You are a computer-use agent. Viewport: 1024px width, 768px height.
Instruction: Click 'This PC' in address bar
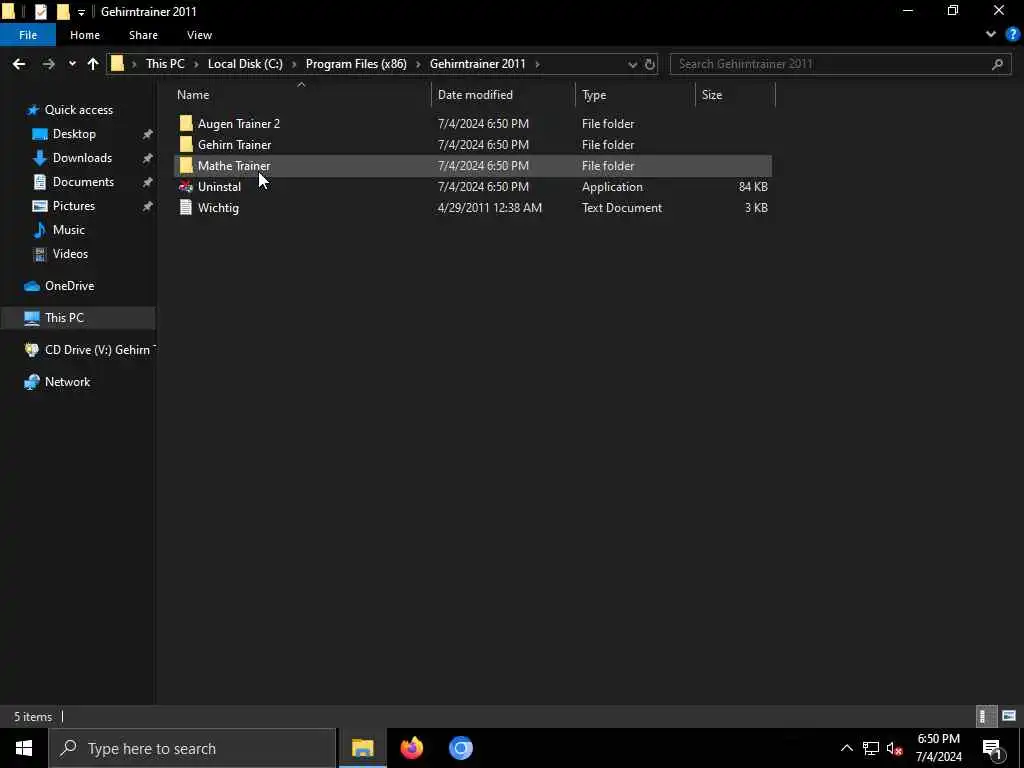pyautogui.click(x=165, y=64)
